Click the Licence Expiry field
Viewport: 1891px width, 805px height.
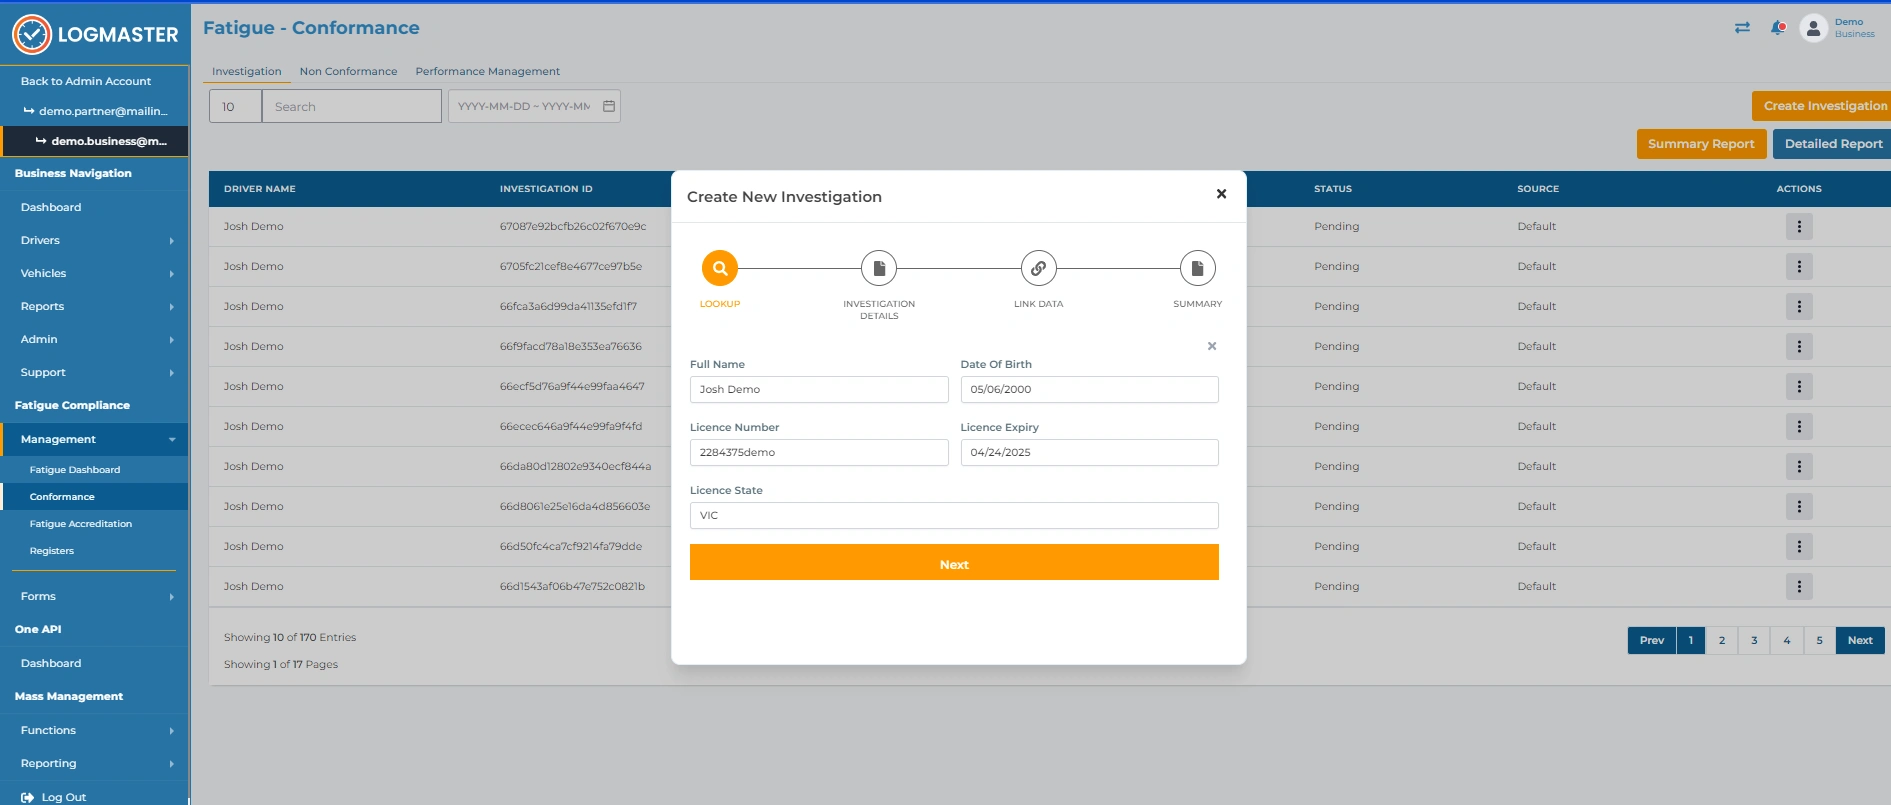pyautogui.click(x=1089, y=452)
